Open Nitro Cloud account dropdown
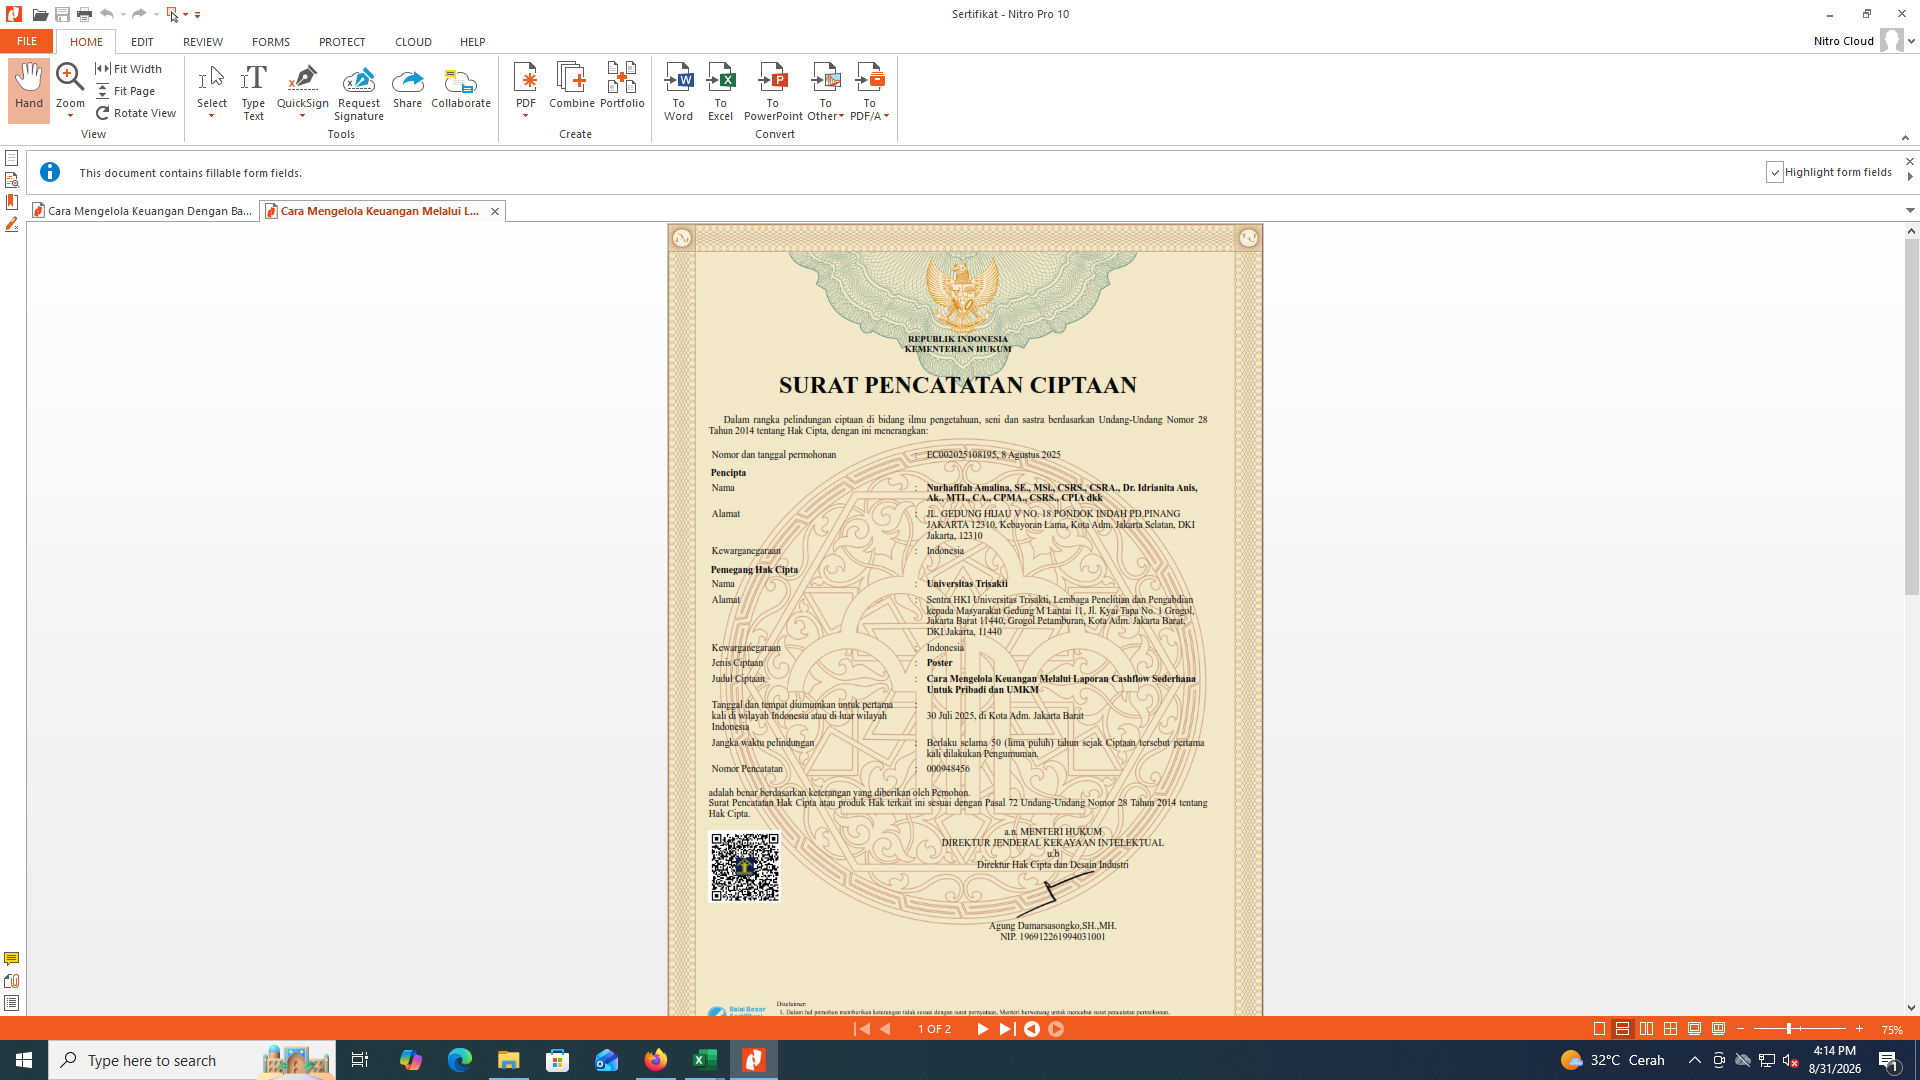 point(1911,42)
